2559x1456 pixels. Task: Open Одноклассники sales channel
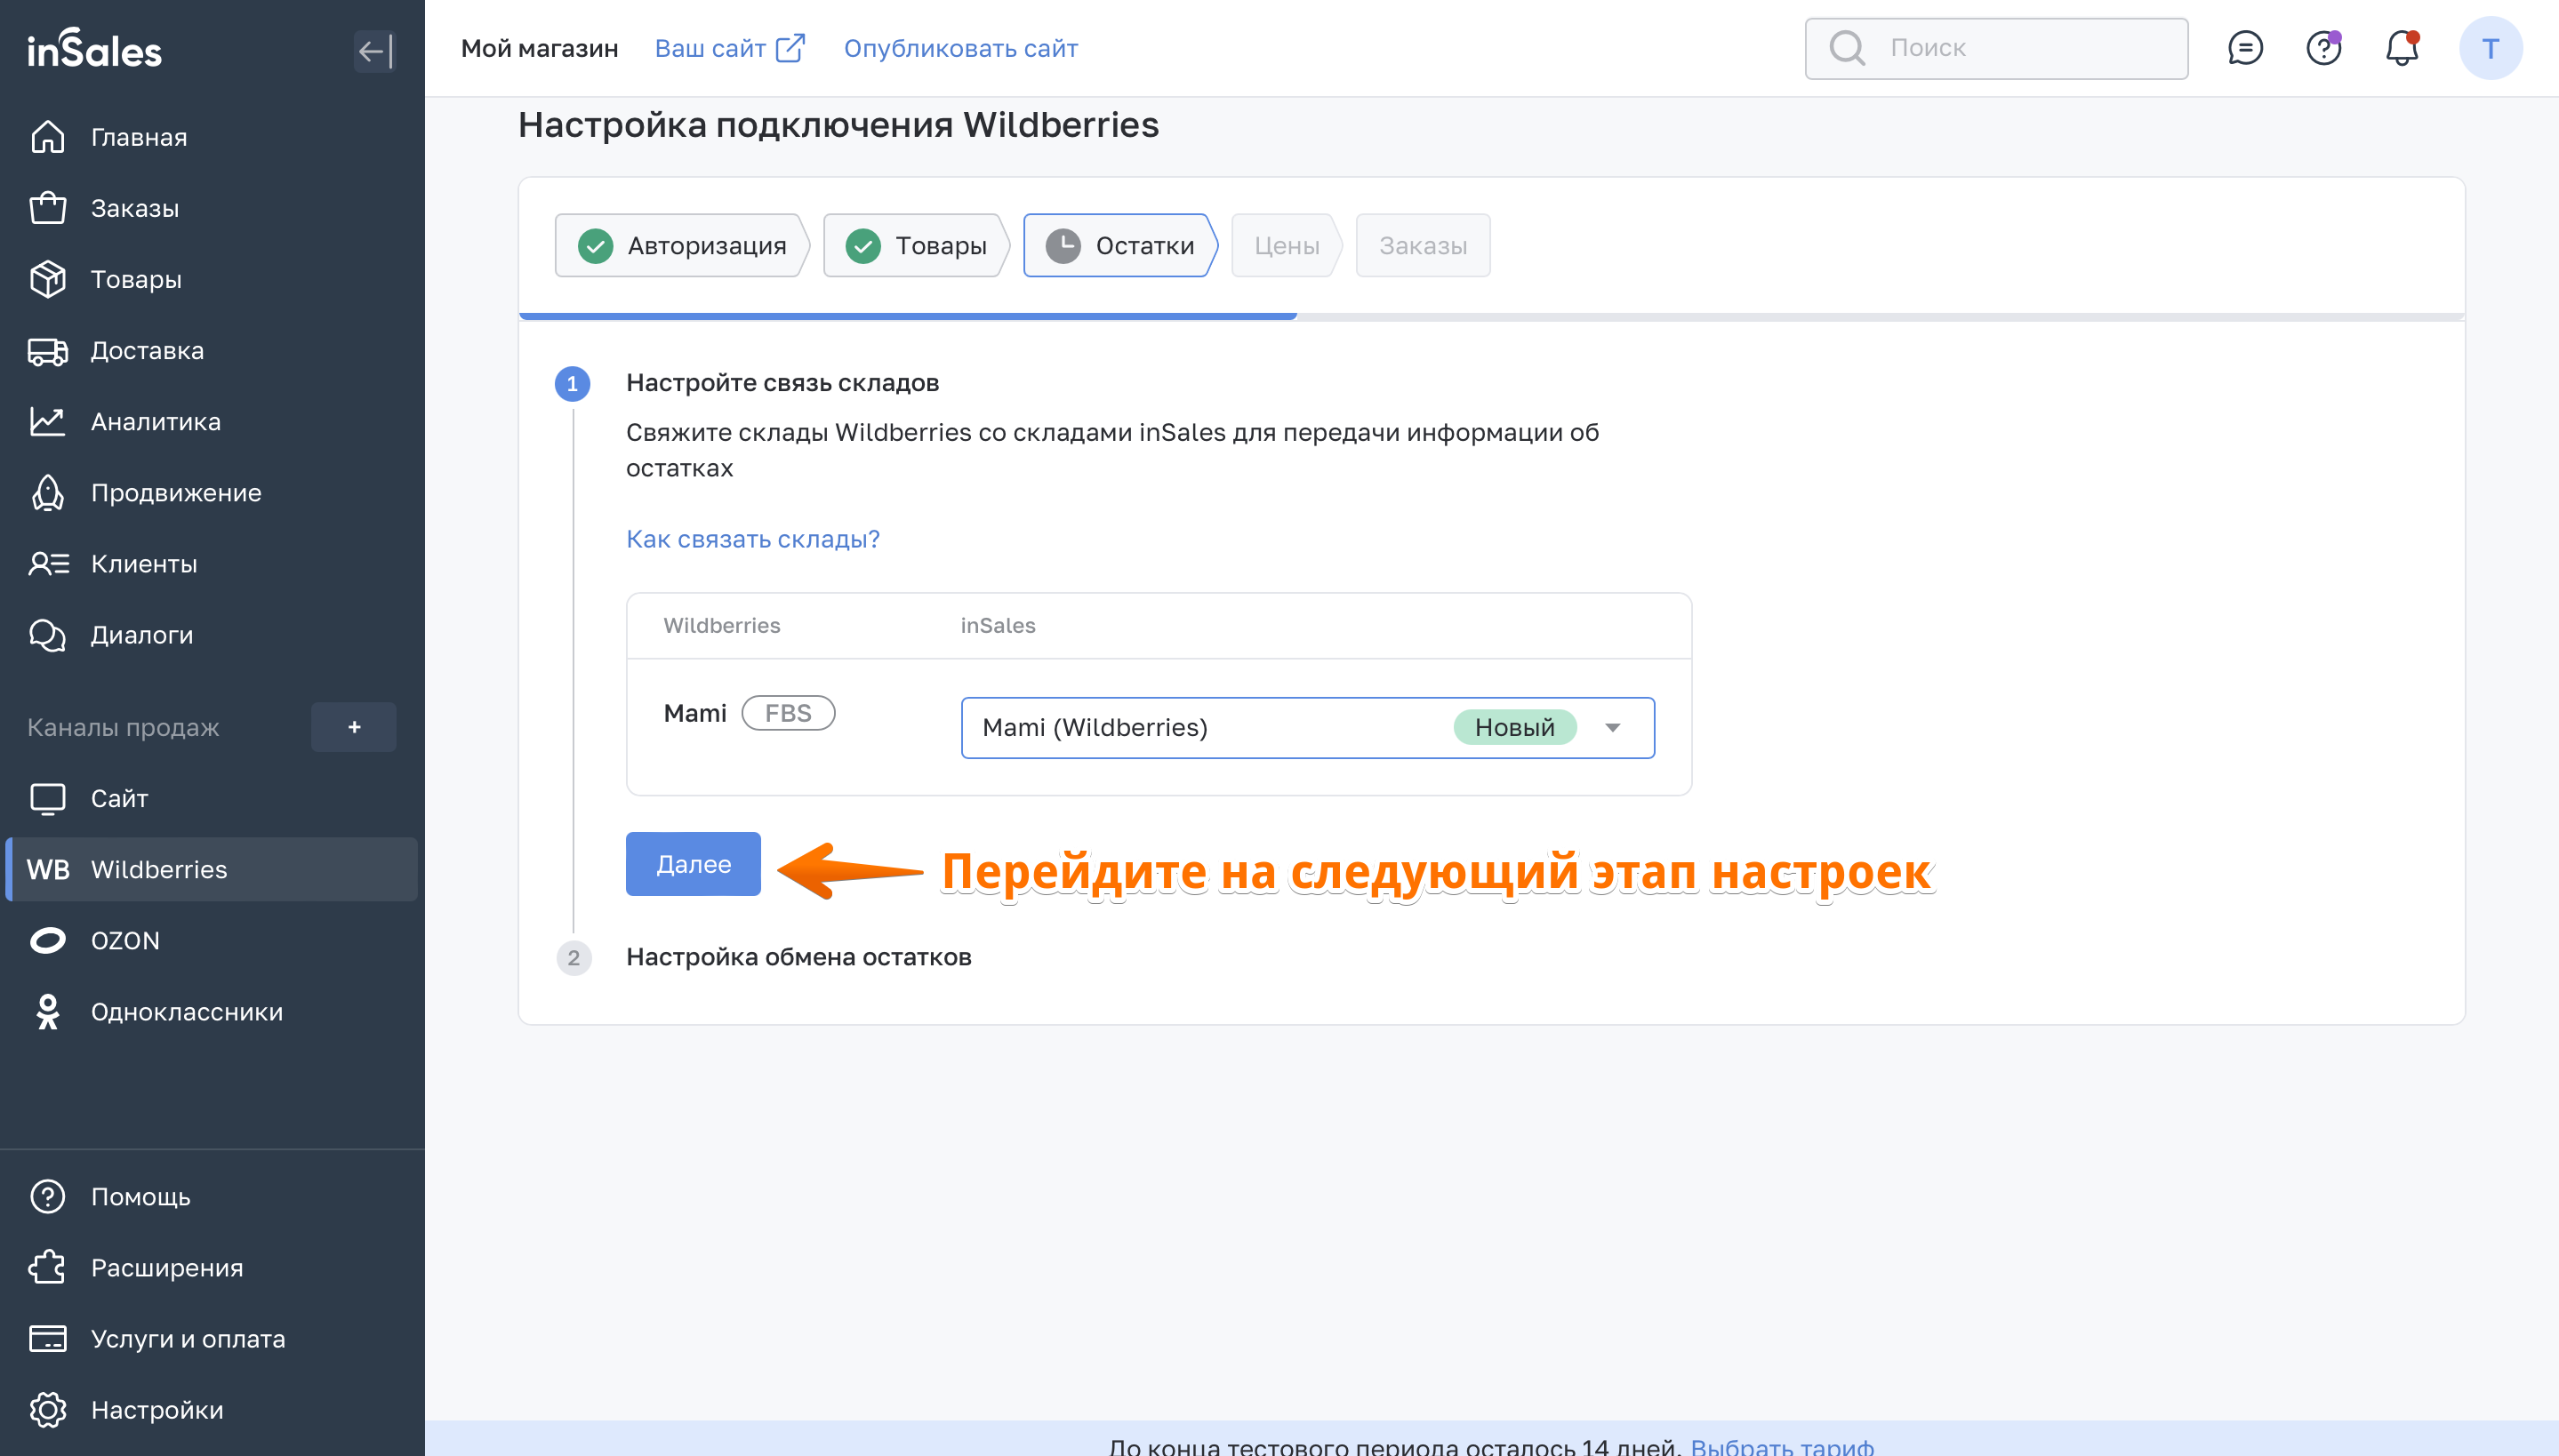pyautogui.click(x=186, y=1011)
